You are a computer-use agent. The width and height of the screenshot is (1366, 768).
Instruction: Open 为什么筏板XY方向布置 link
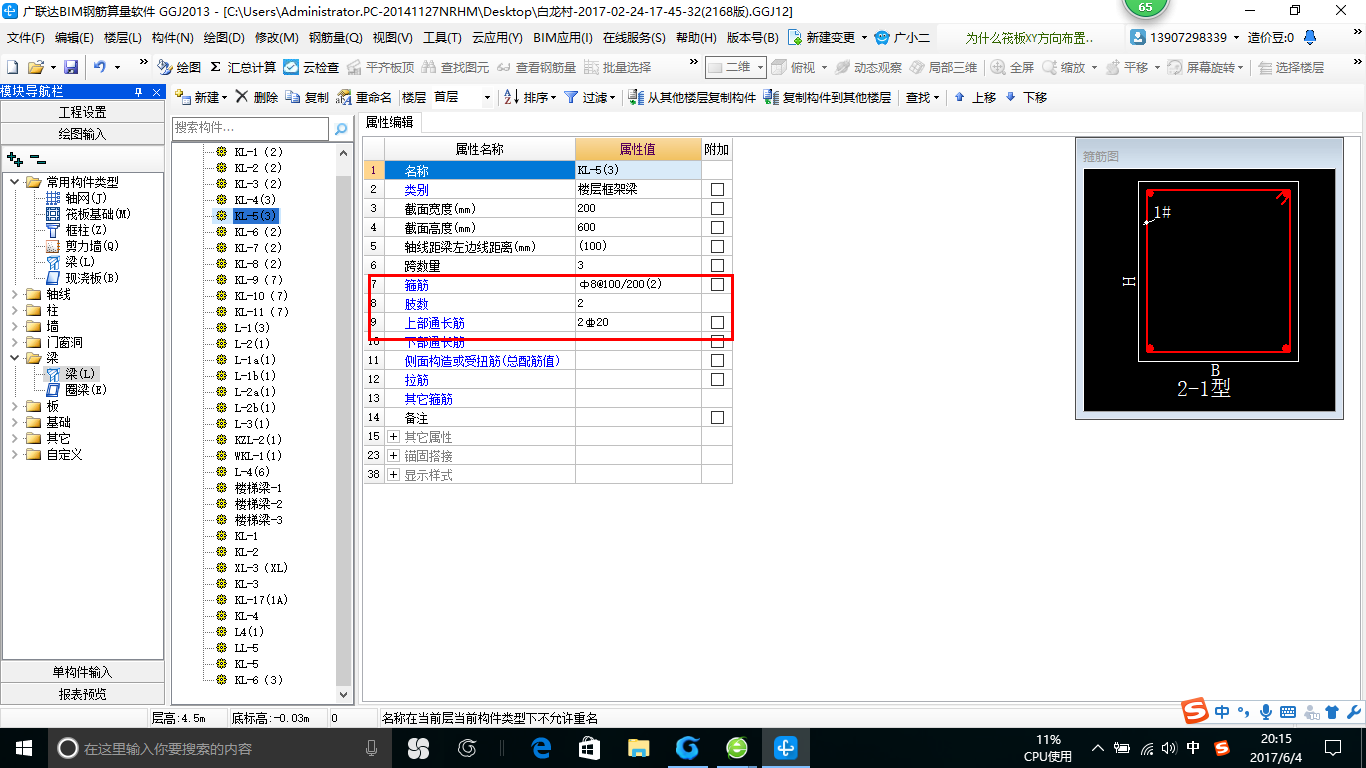1029,38
